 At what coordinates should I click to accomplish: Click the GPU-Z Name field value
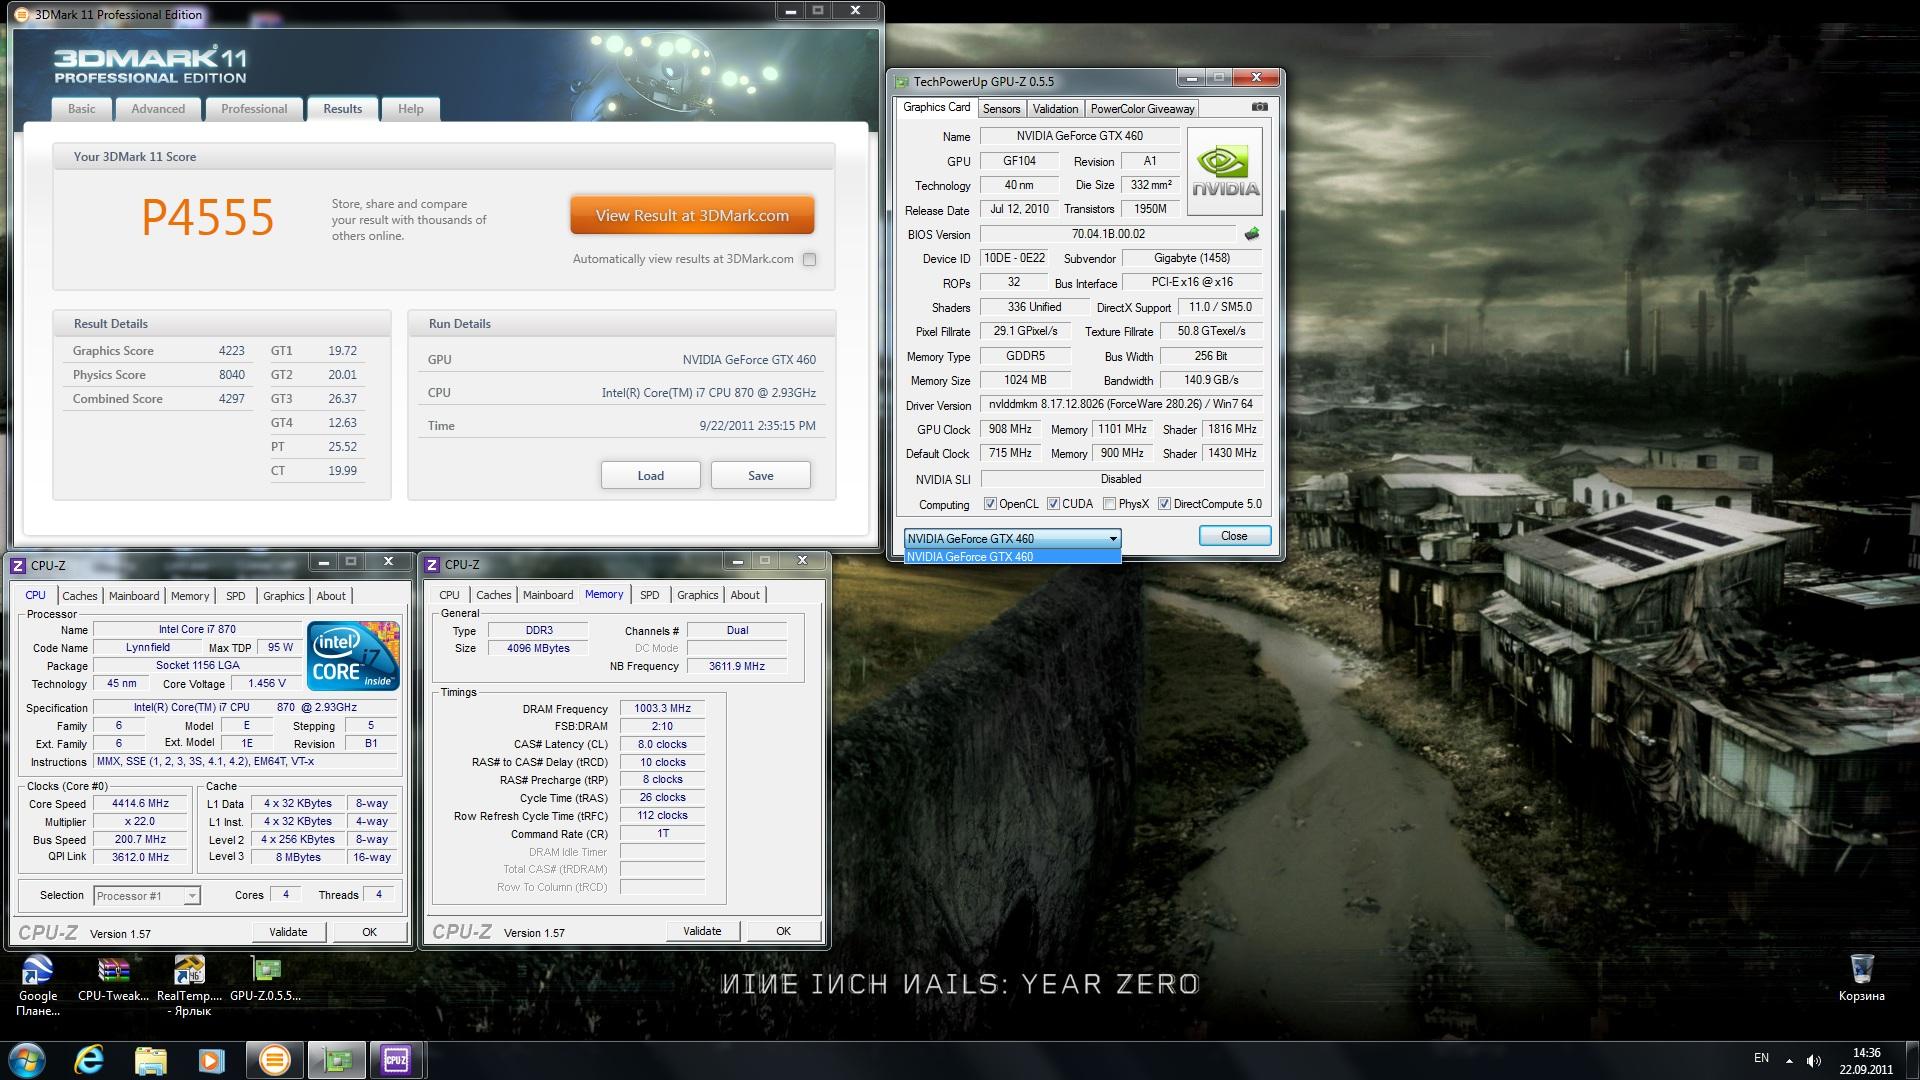point(1080,136)
